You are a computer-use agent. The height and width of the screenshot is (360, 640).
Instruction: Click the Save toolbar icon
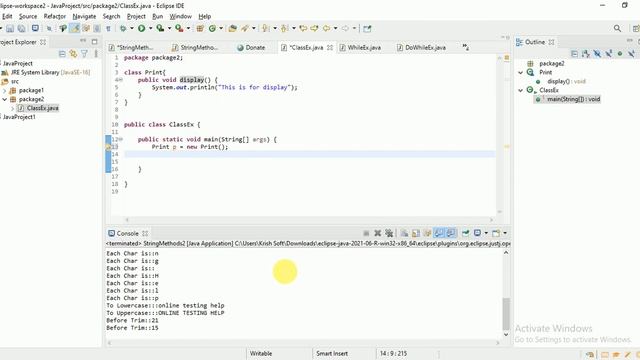10,29
